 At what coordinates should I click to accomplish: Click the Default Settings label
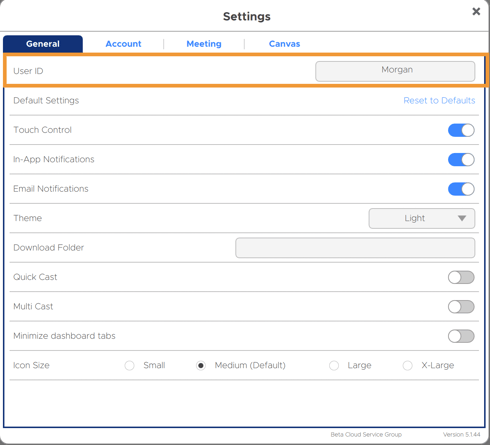click(46, 100)
